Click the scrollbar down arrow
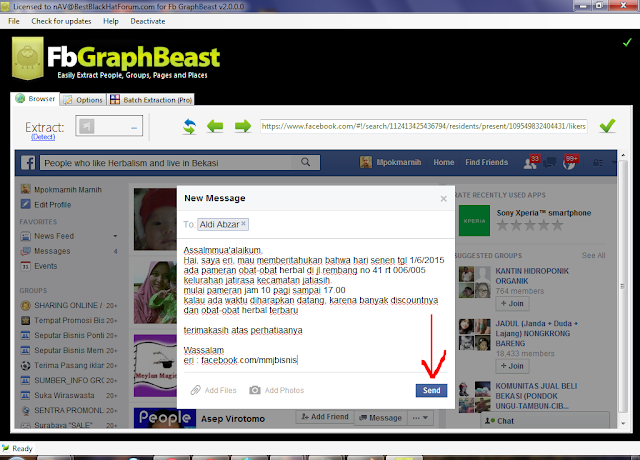 pyautogui.click(x=623, y=423)
